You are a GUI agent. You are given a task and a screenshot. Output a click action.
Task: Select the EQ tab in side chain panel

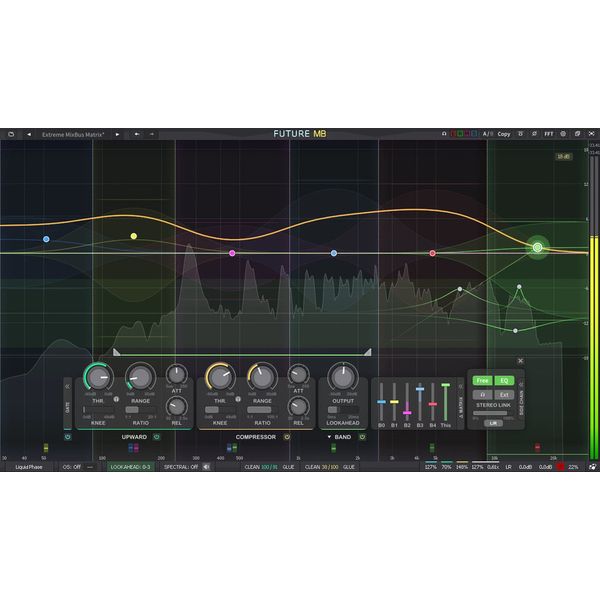[504, 380]
